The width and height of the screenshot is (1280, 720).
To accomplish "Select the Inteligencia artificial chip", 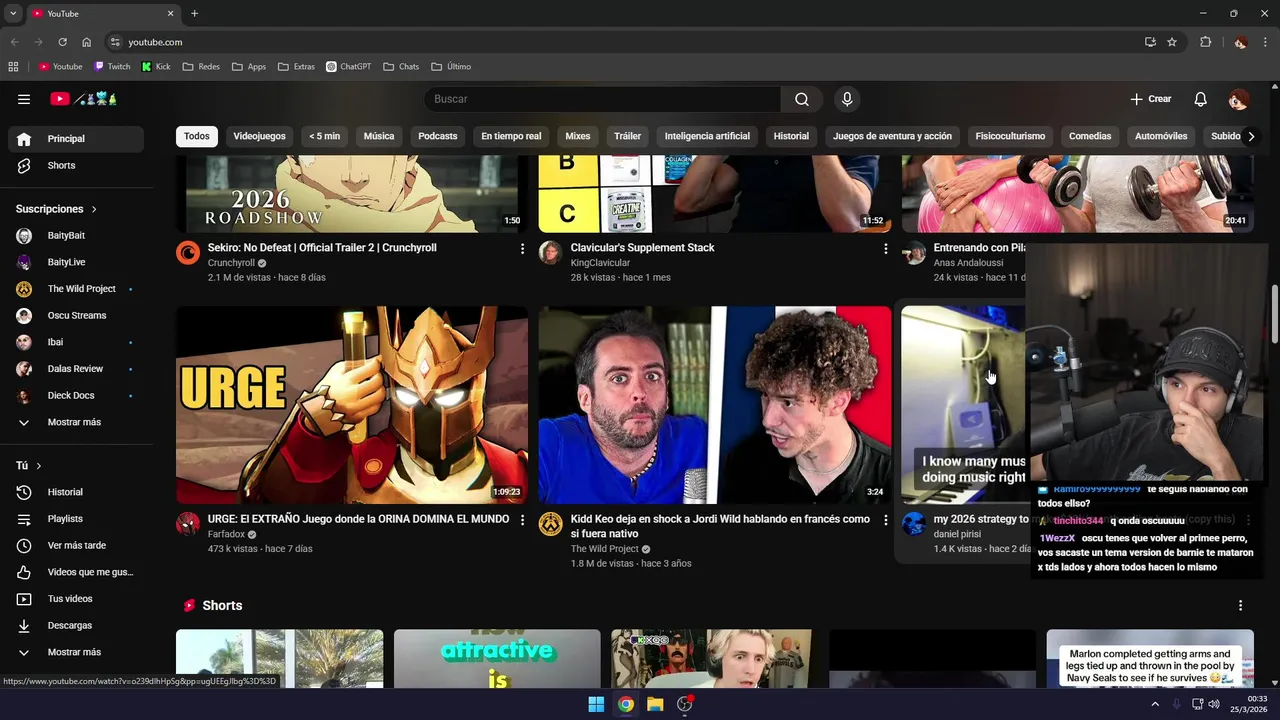I will point(707,136).
